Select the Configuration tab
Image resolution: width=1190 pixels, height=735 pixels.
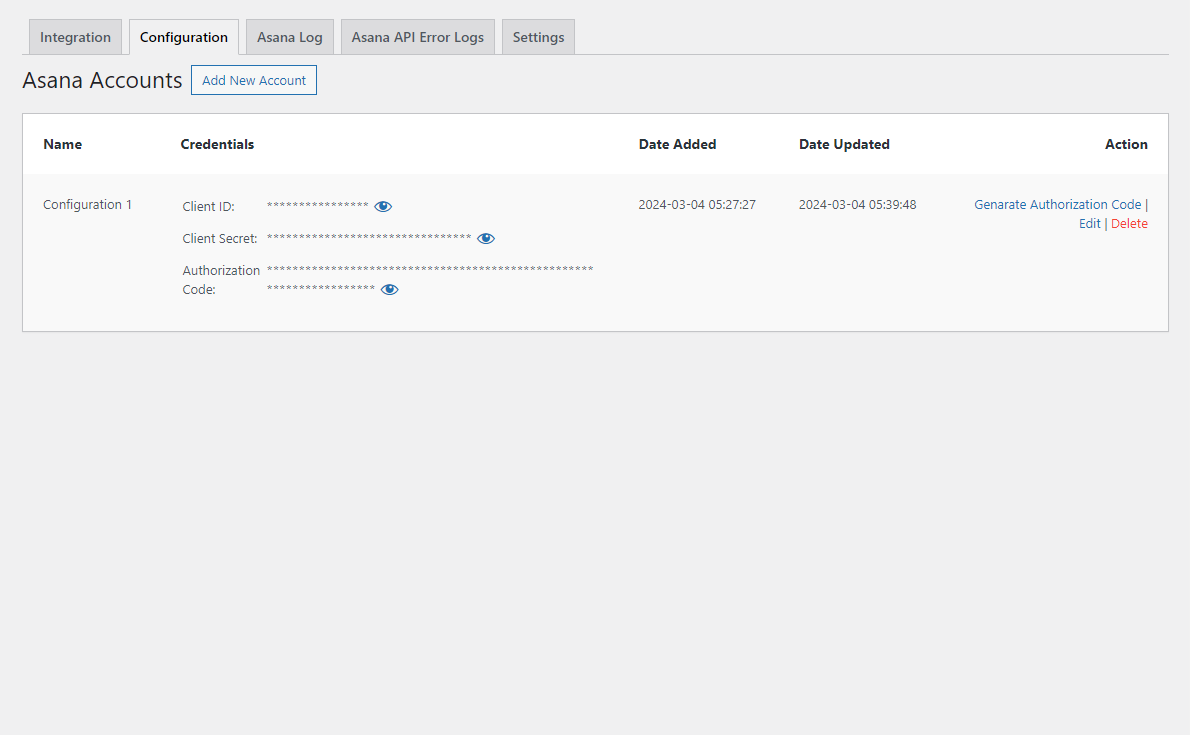click(184, 37)
